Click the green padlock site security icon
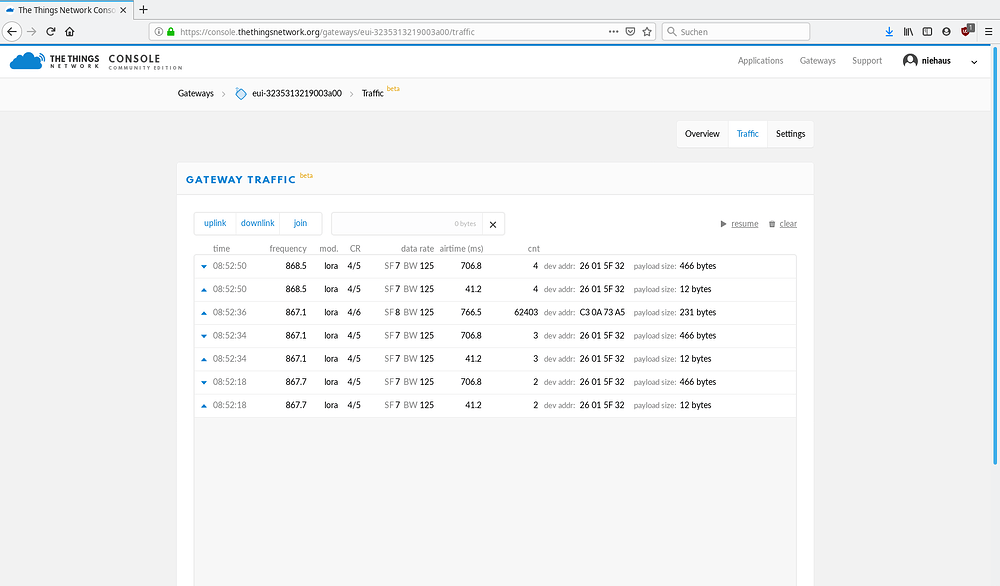This screenshot has width=1000, height=586. pos(171,31)
